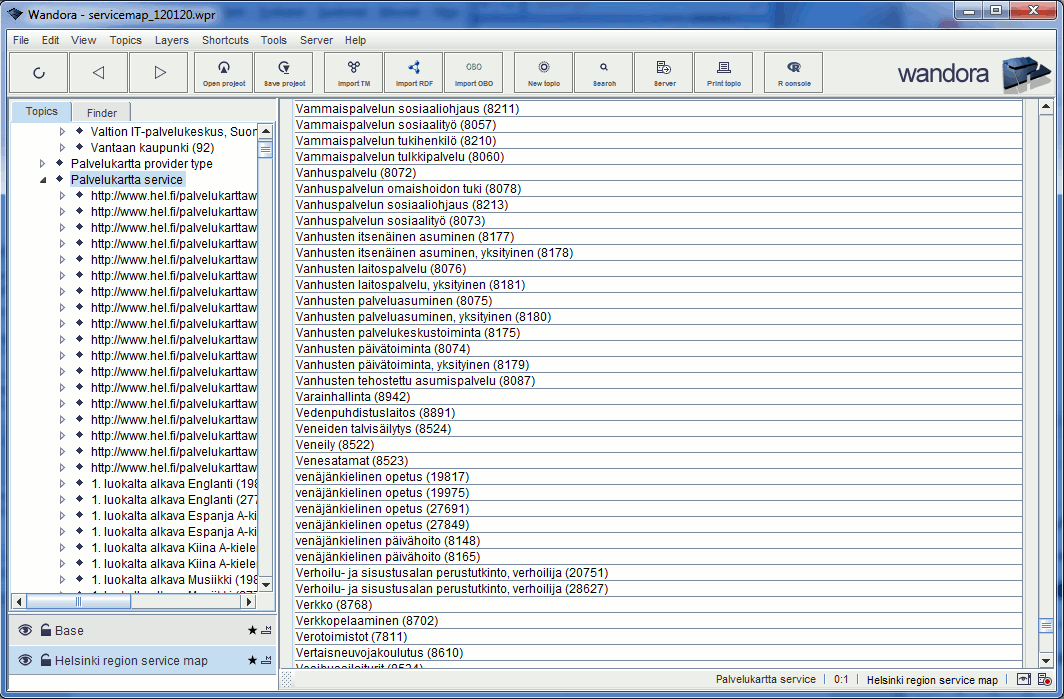Click the Save project button
1064x699 pixels.
pyautogui.click(x=283, y=71)
